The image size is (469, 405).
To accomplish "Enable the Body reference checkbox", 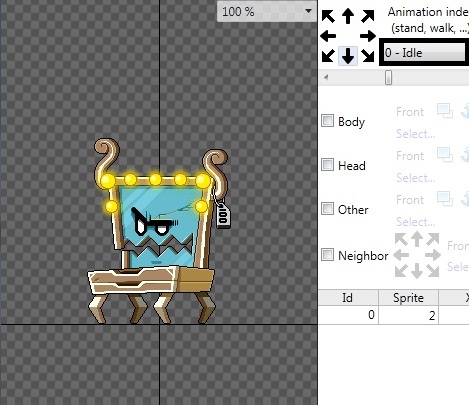I will (x=327, y=121).
